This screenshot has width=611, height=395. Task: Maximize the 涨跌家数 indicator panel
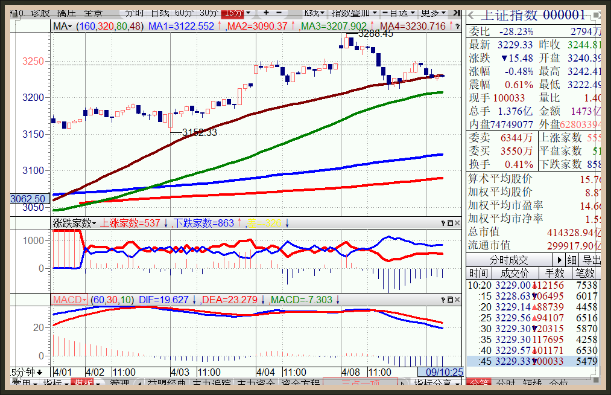[450, 223]
